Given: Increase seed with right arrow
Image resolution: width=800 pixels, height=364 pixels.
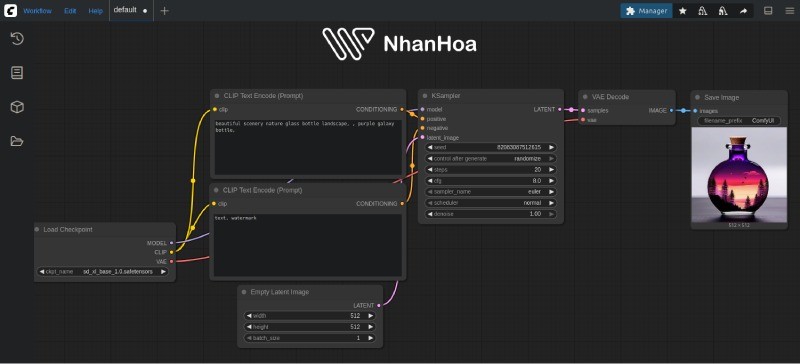Looking at the screenshot, I should 551,148.
